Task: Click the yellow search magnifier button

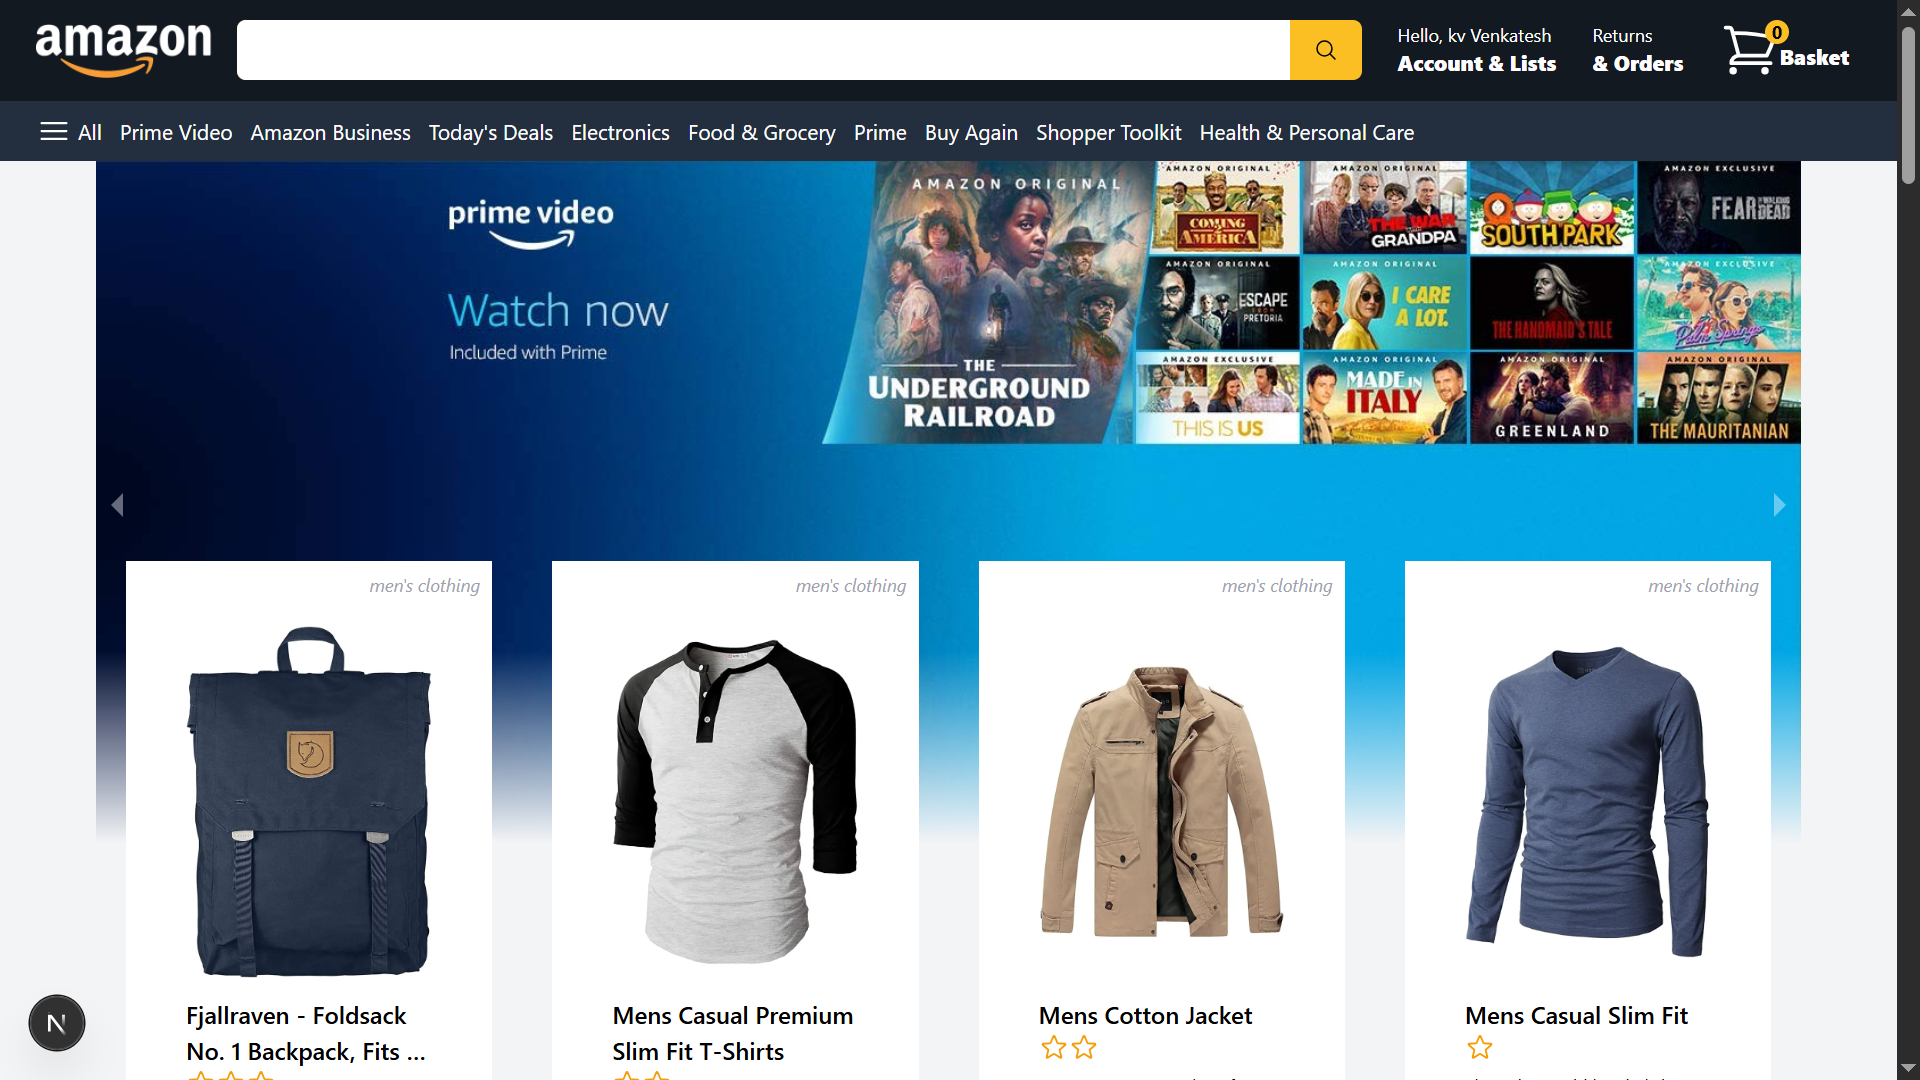Action: pyautogui.click(x=1325, y=50)
